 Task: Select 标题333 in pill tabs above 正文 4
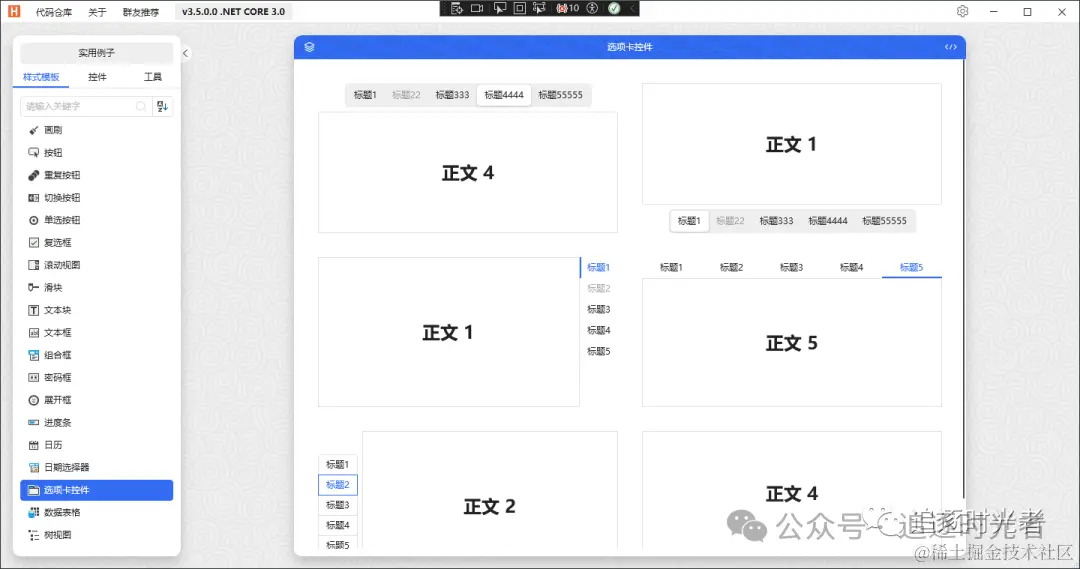(x=452, y=95)
